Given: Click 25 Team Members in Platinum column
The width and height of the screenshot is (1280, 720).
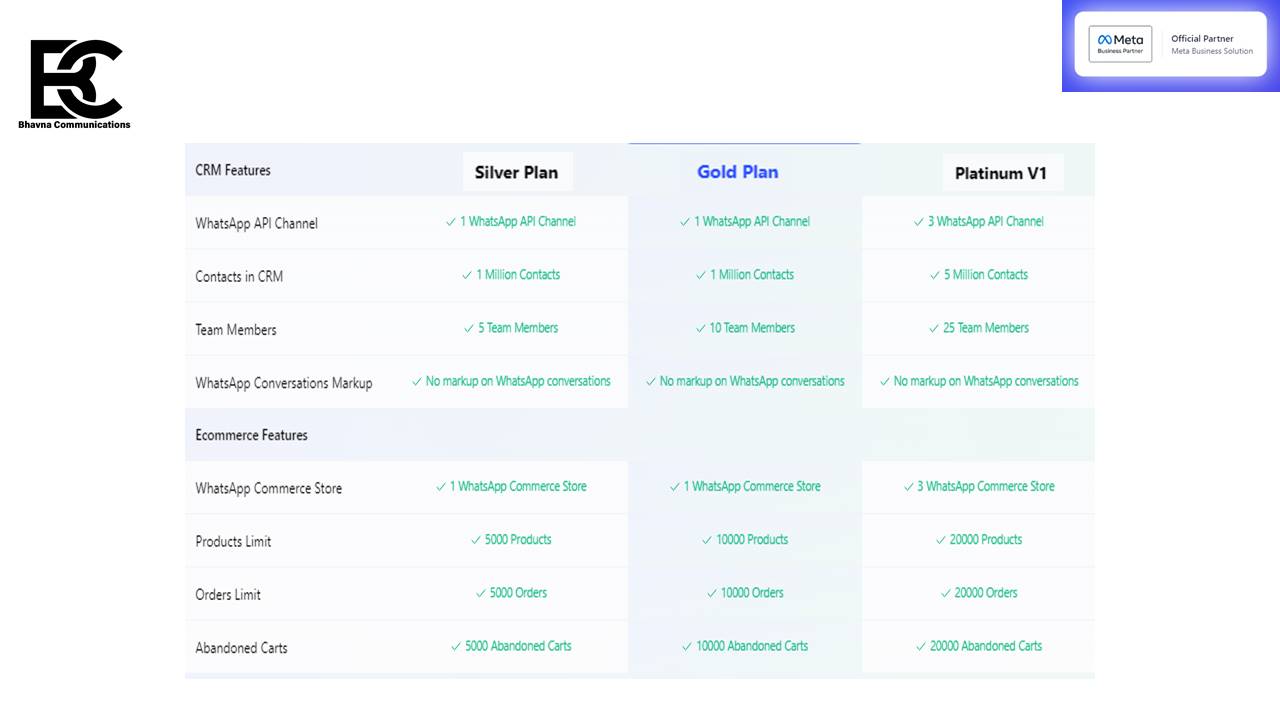Looking at the screenshot, I should [x=985, y=328].
